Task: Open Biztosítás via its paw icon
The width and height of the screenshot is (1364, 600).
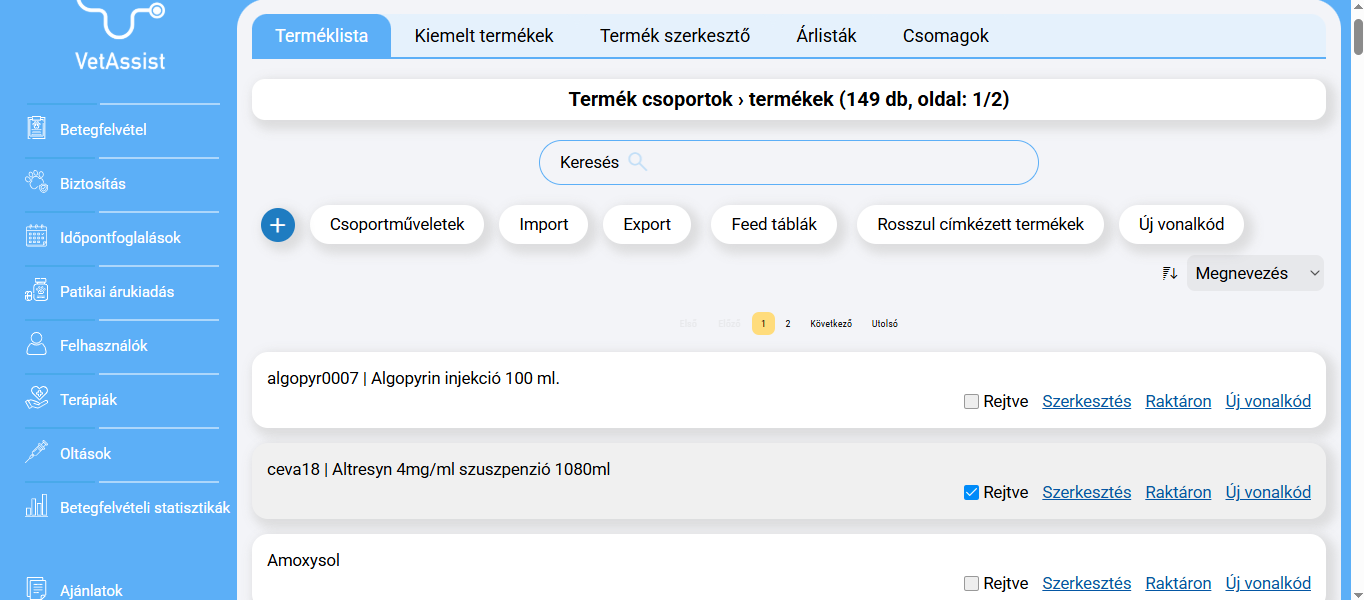Action: [37, 183]
